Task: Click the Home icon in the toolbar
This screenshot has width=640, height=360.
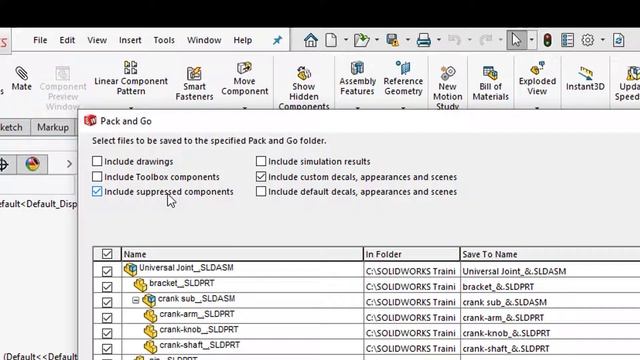Action: [x=311, y=40]
